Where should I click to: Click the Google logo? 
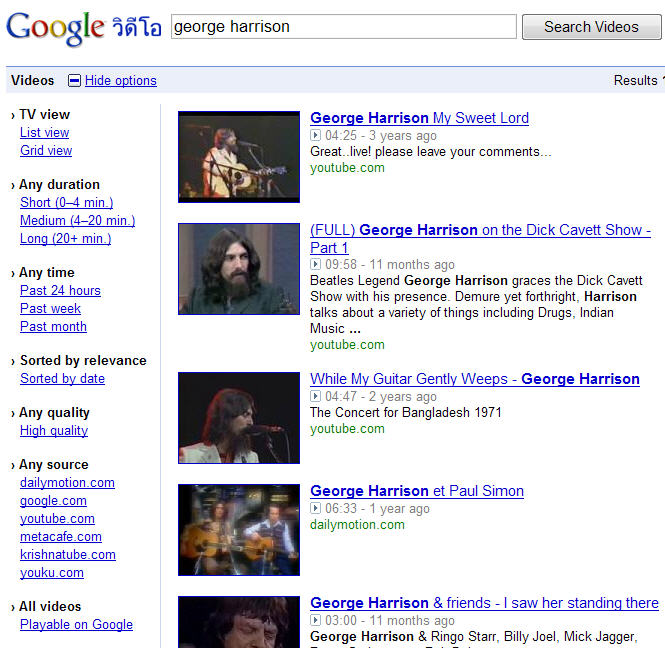tap(55, 27)
